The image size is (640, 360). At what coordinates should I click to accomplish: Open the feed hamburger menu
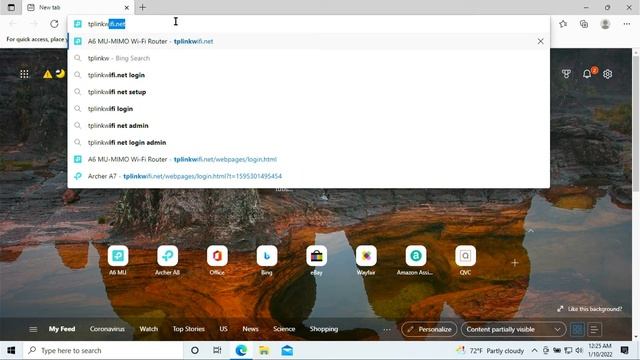point(33,329)
